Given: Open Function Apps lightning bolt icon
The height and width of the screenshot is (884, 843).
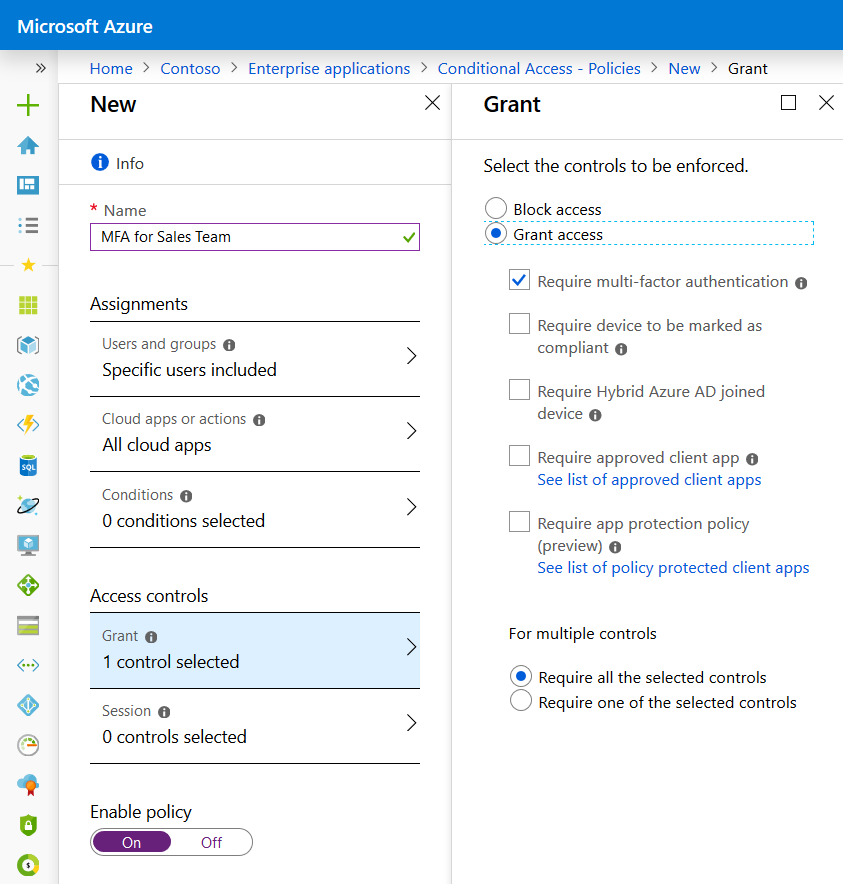Looking at the screenshot, I should (x=28, y=425).
